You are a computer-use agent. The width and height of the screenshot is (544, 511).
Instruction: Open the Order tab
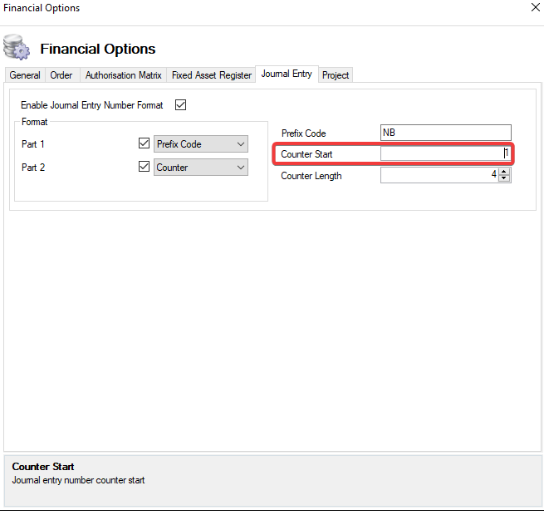pos(61,75)
